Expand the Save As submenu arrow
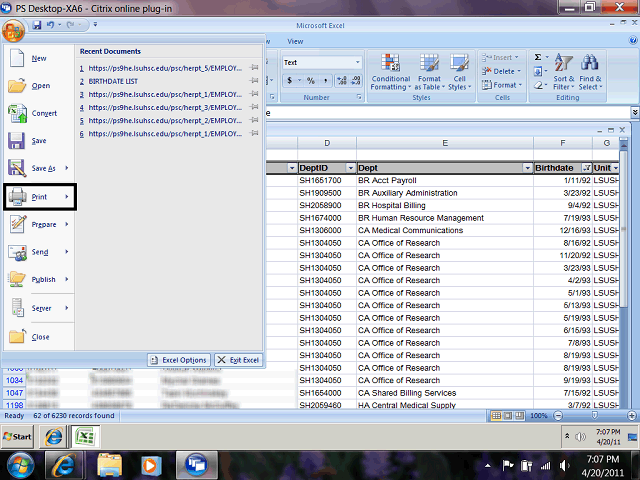This screenshot has width=640, height=480. click(67, 168)
